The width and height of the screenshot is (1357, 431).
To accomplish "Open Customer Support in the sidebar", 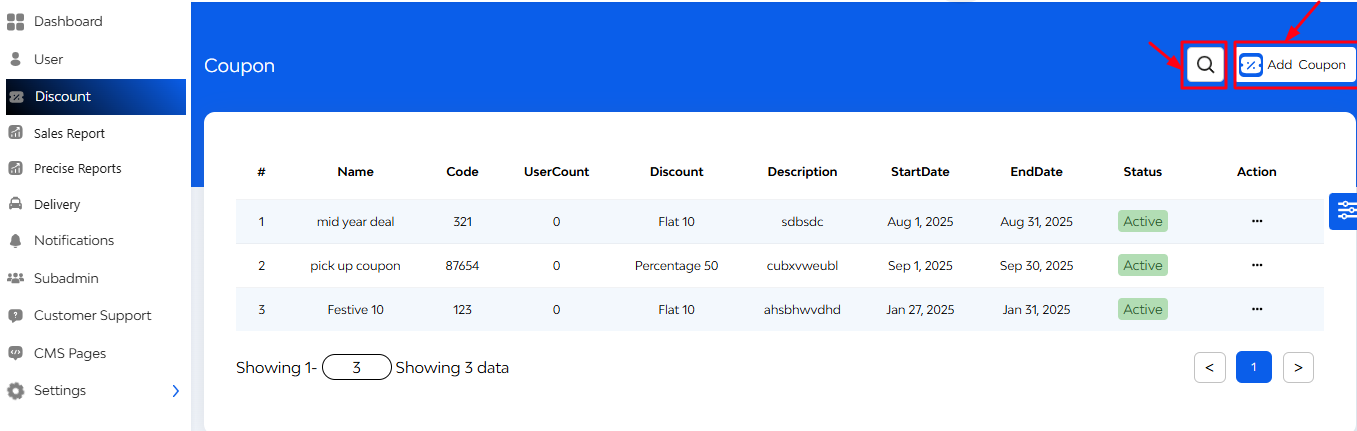I will pos(93,316).
